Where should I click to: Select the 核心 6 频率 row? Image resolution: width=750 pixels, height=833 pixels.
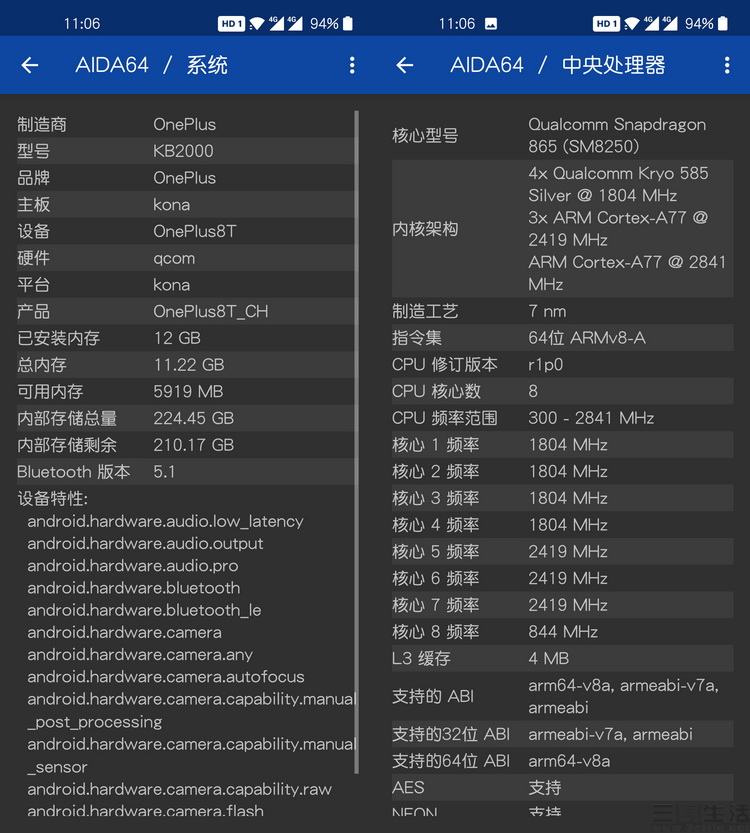pos(562,578)
